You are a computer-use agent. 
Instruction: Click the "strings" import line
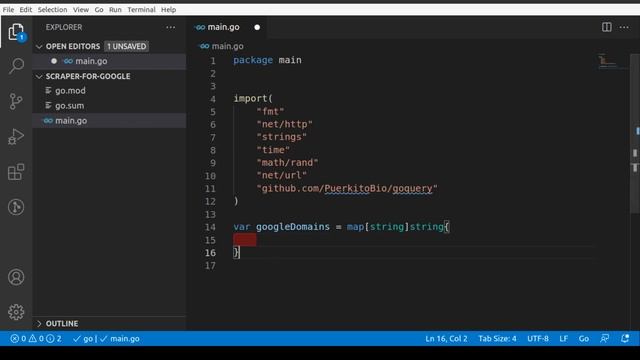point(282,137)
